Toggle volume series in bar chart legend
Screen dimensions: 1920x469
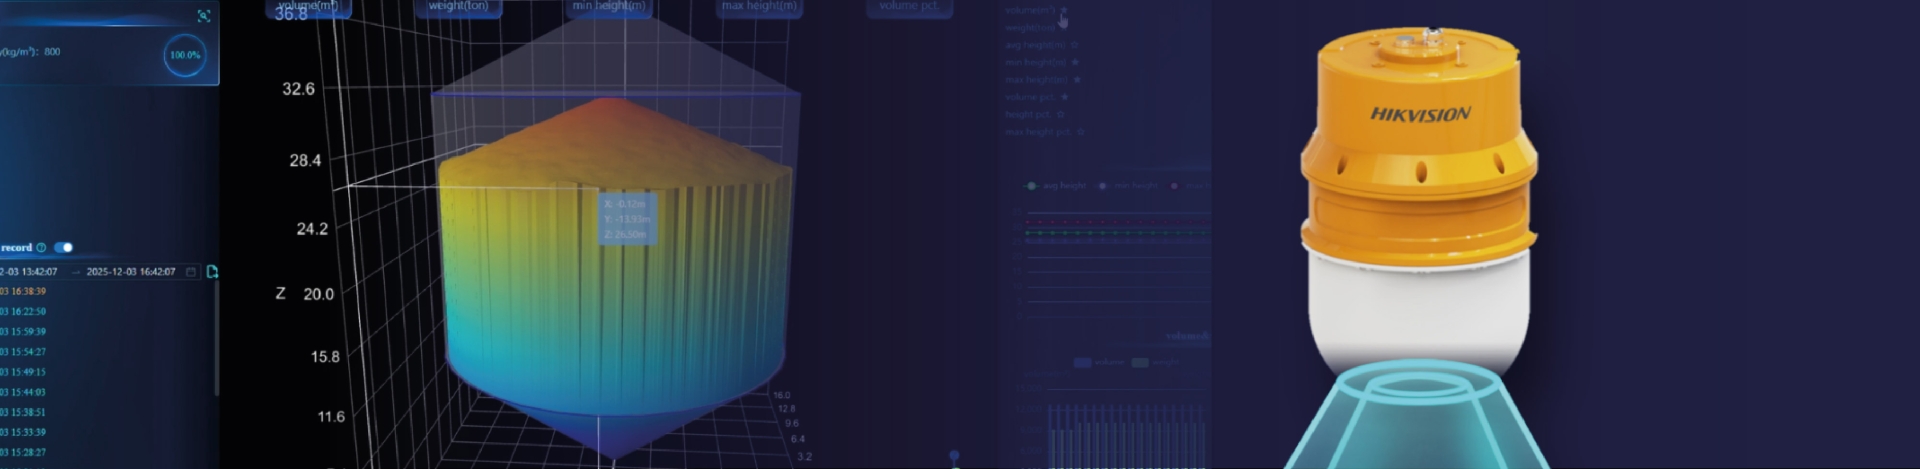[x=1098, y=362]
